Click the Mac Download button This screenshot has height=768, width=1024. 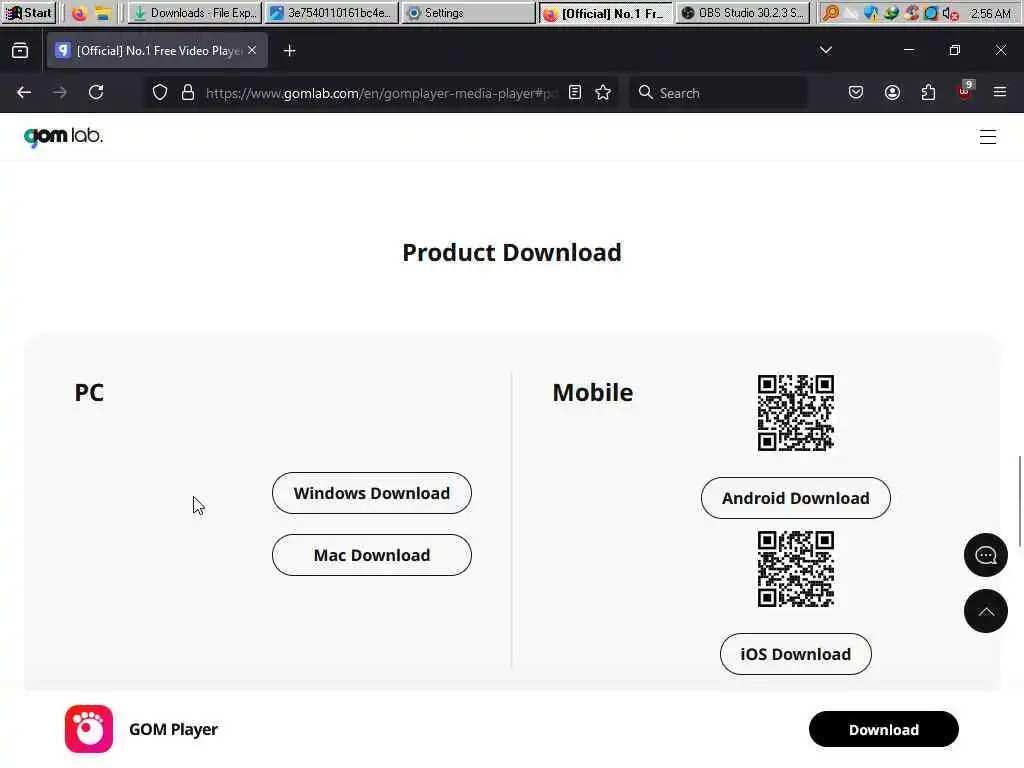point(372,555)
